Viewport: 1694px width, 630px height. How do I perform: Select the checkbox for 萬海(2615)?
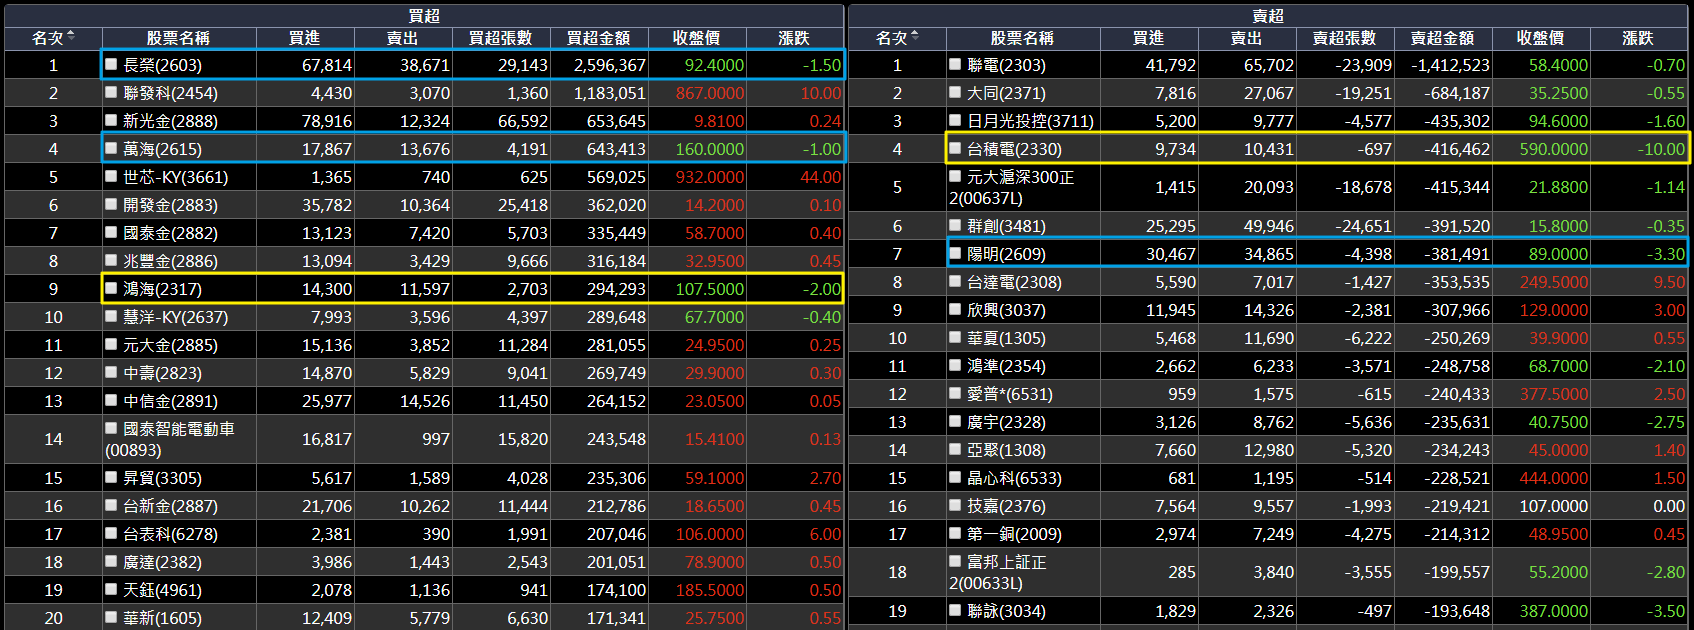click(111, 148)
